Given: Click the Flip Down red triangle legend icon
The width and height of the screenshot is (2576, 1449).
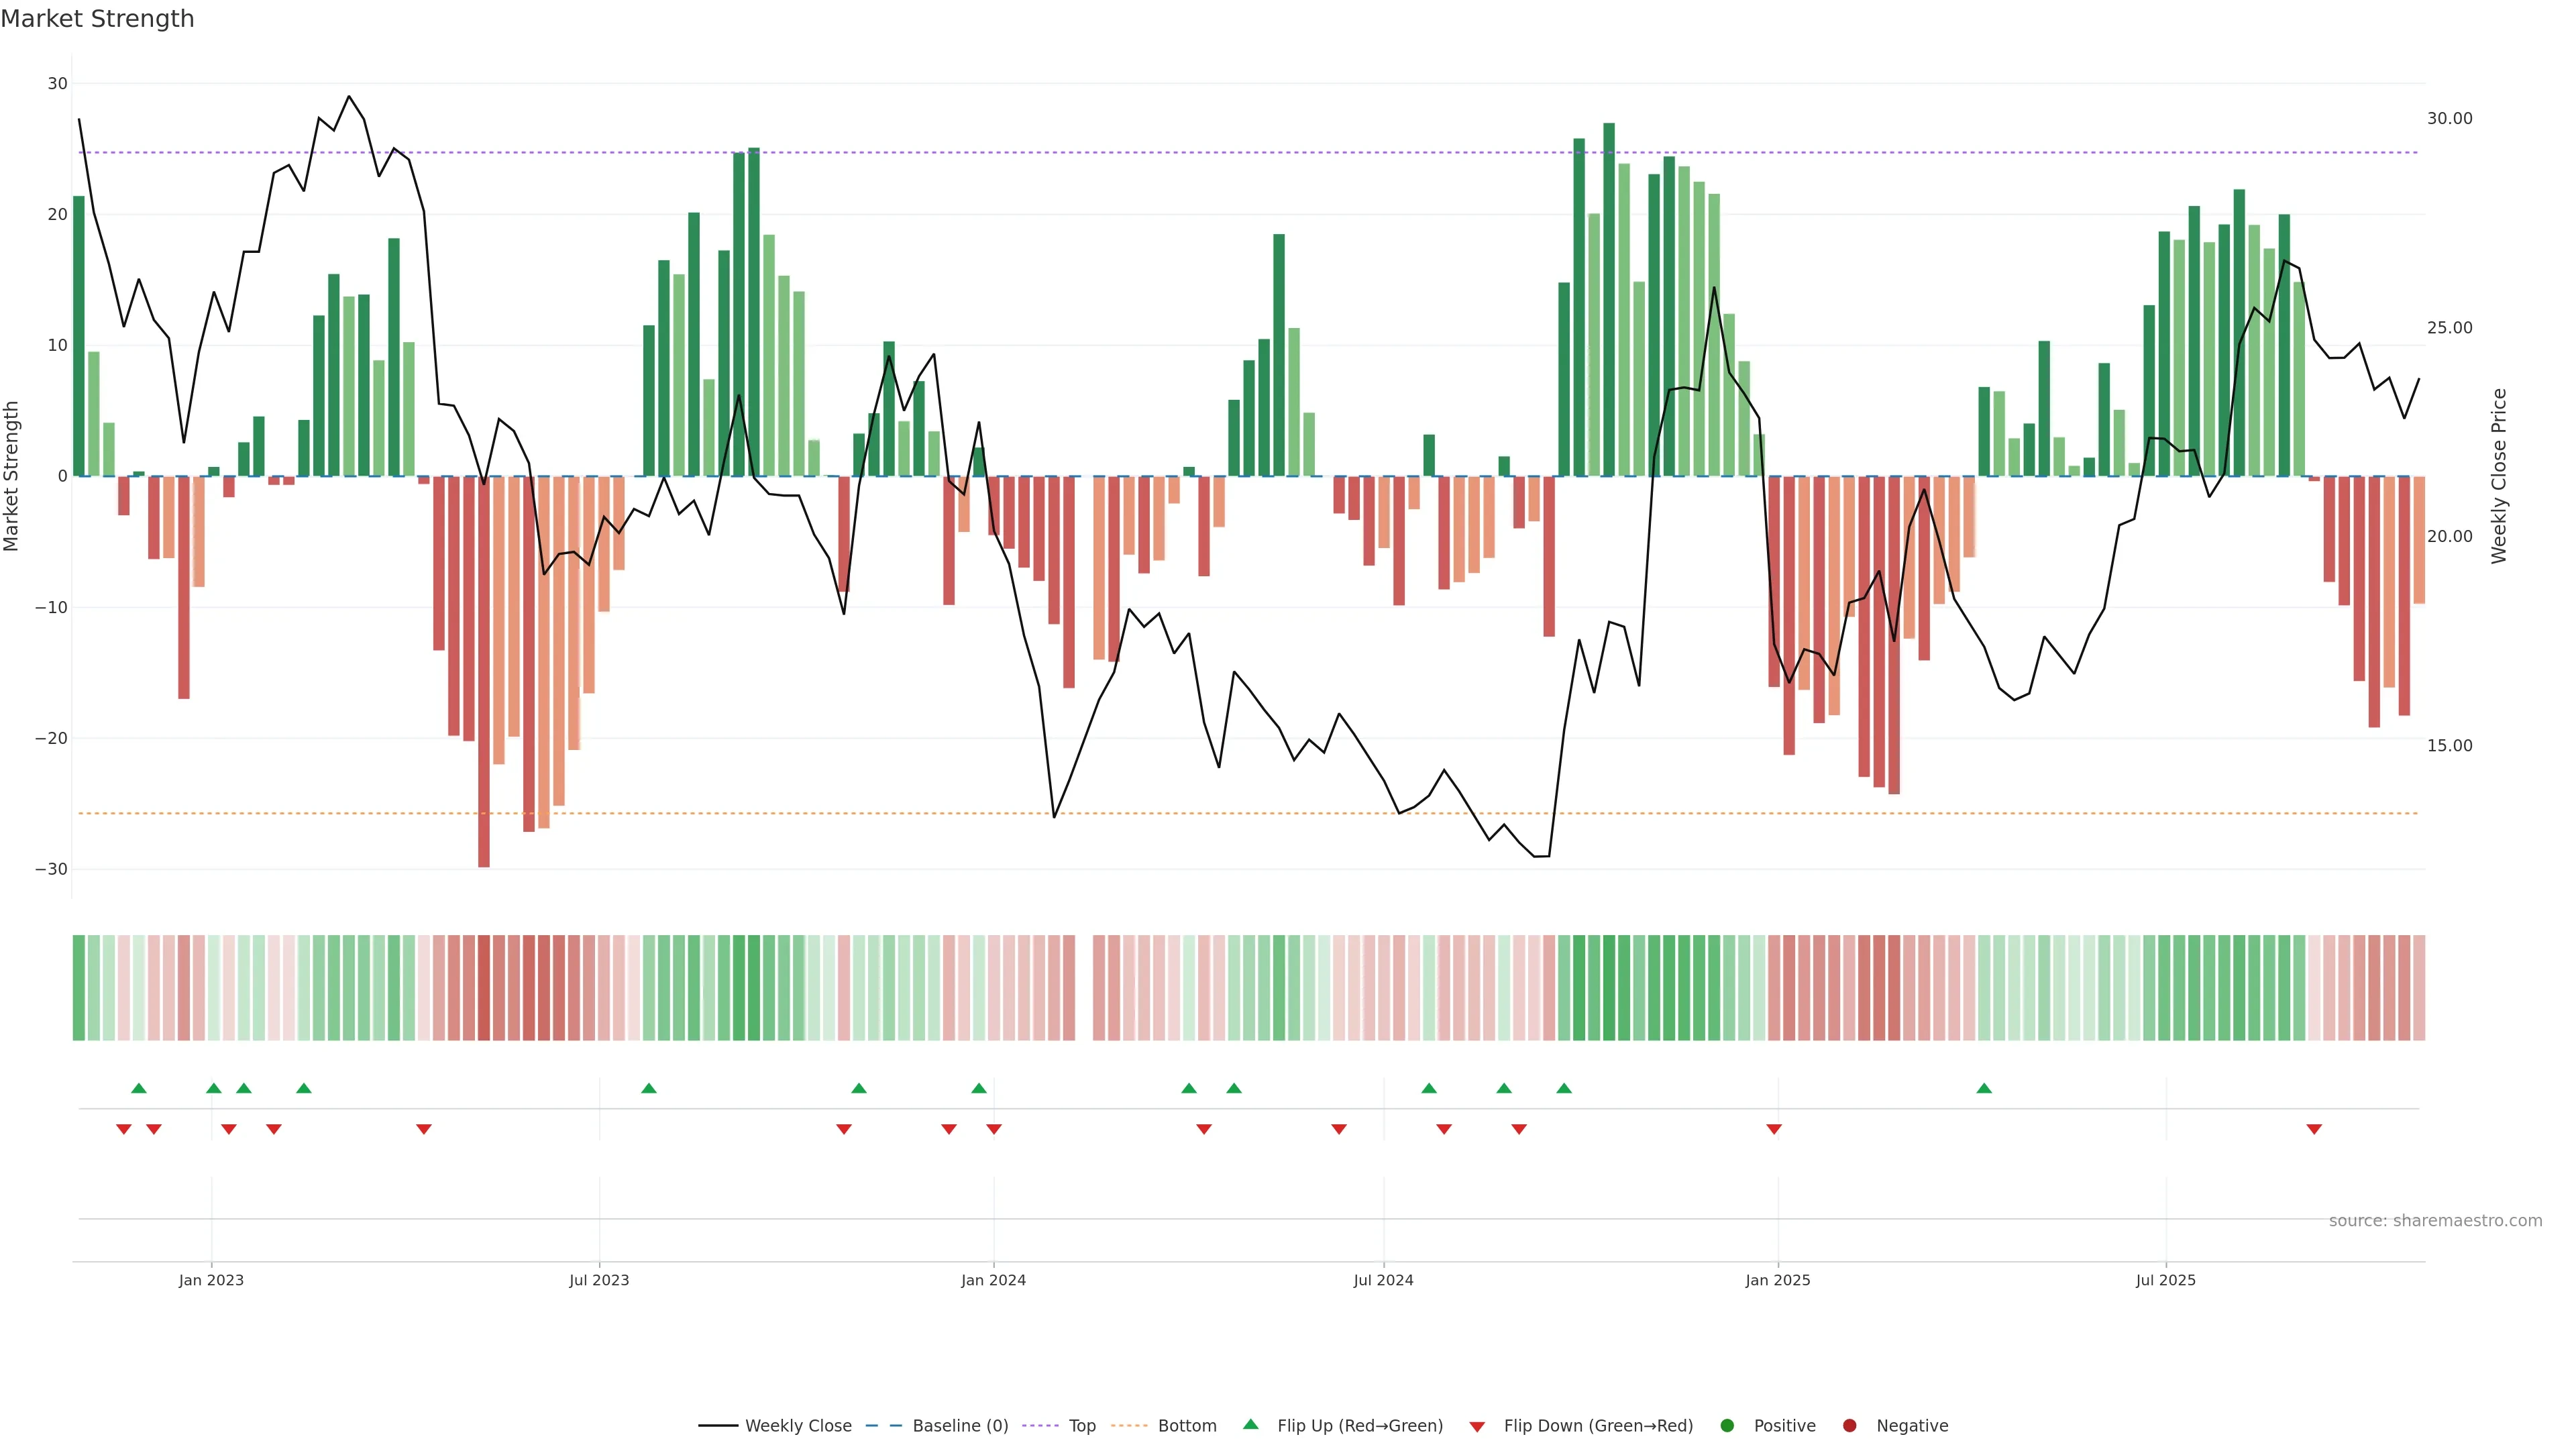Looking at the screenshot, I should coord(1477,1427).
